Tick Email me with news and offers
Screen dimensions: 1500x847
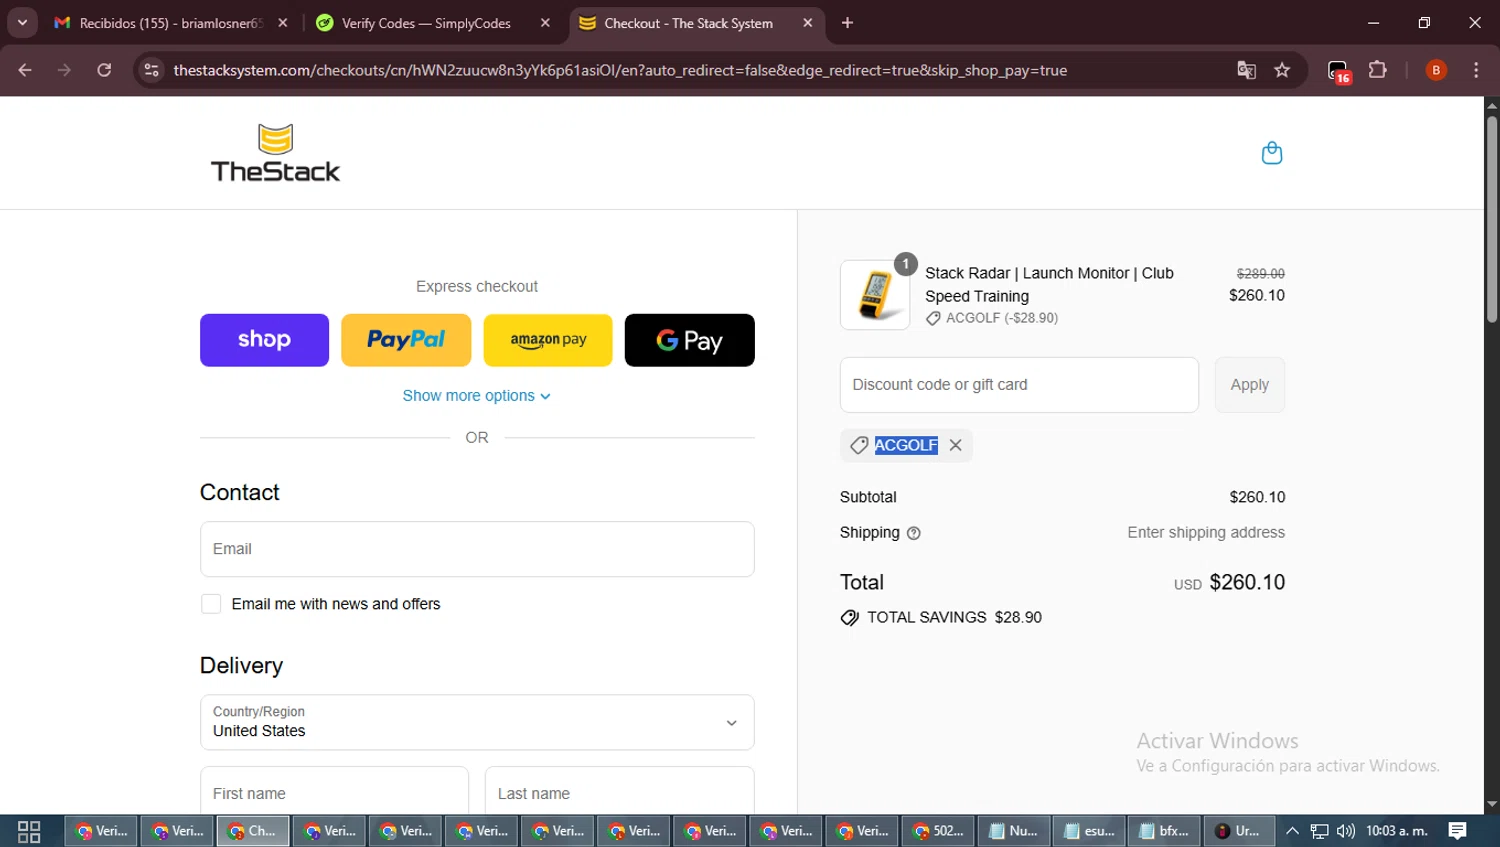tap(211, 604)
